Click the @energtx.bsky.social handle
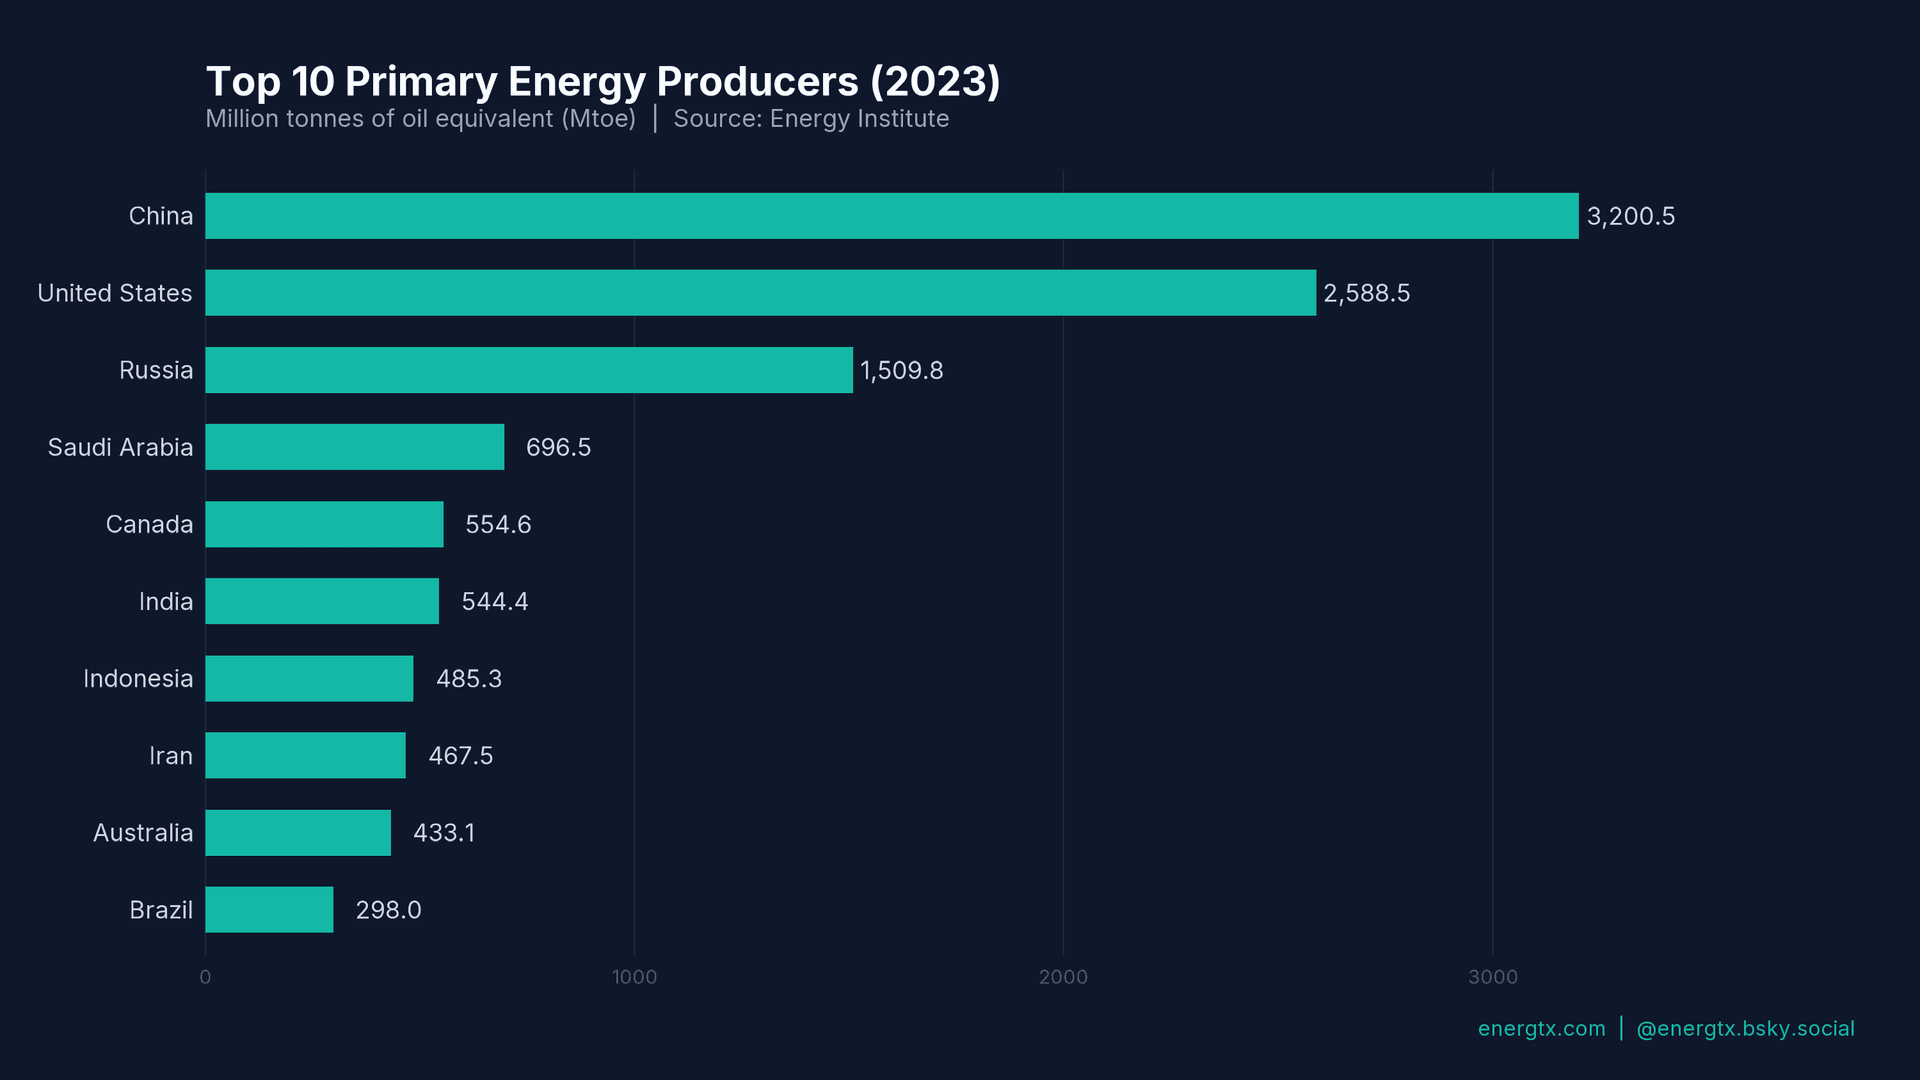Image resolution: width=1920 pixels, height=1080 pixels. point(1745,1028)
